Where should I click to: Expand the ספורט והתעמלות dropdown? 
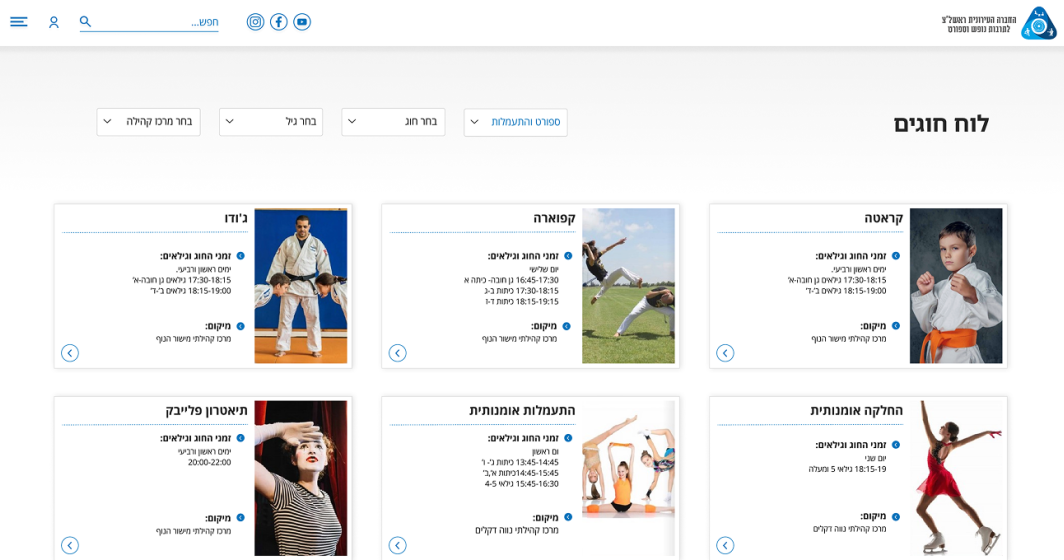[x=515, y=122]
